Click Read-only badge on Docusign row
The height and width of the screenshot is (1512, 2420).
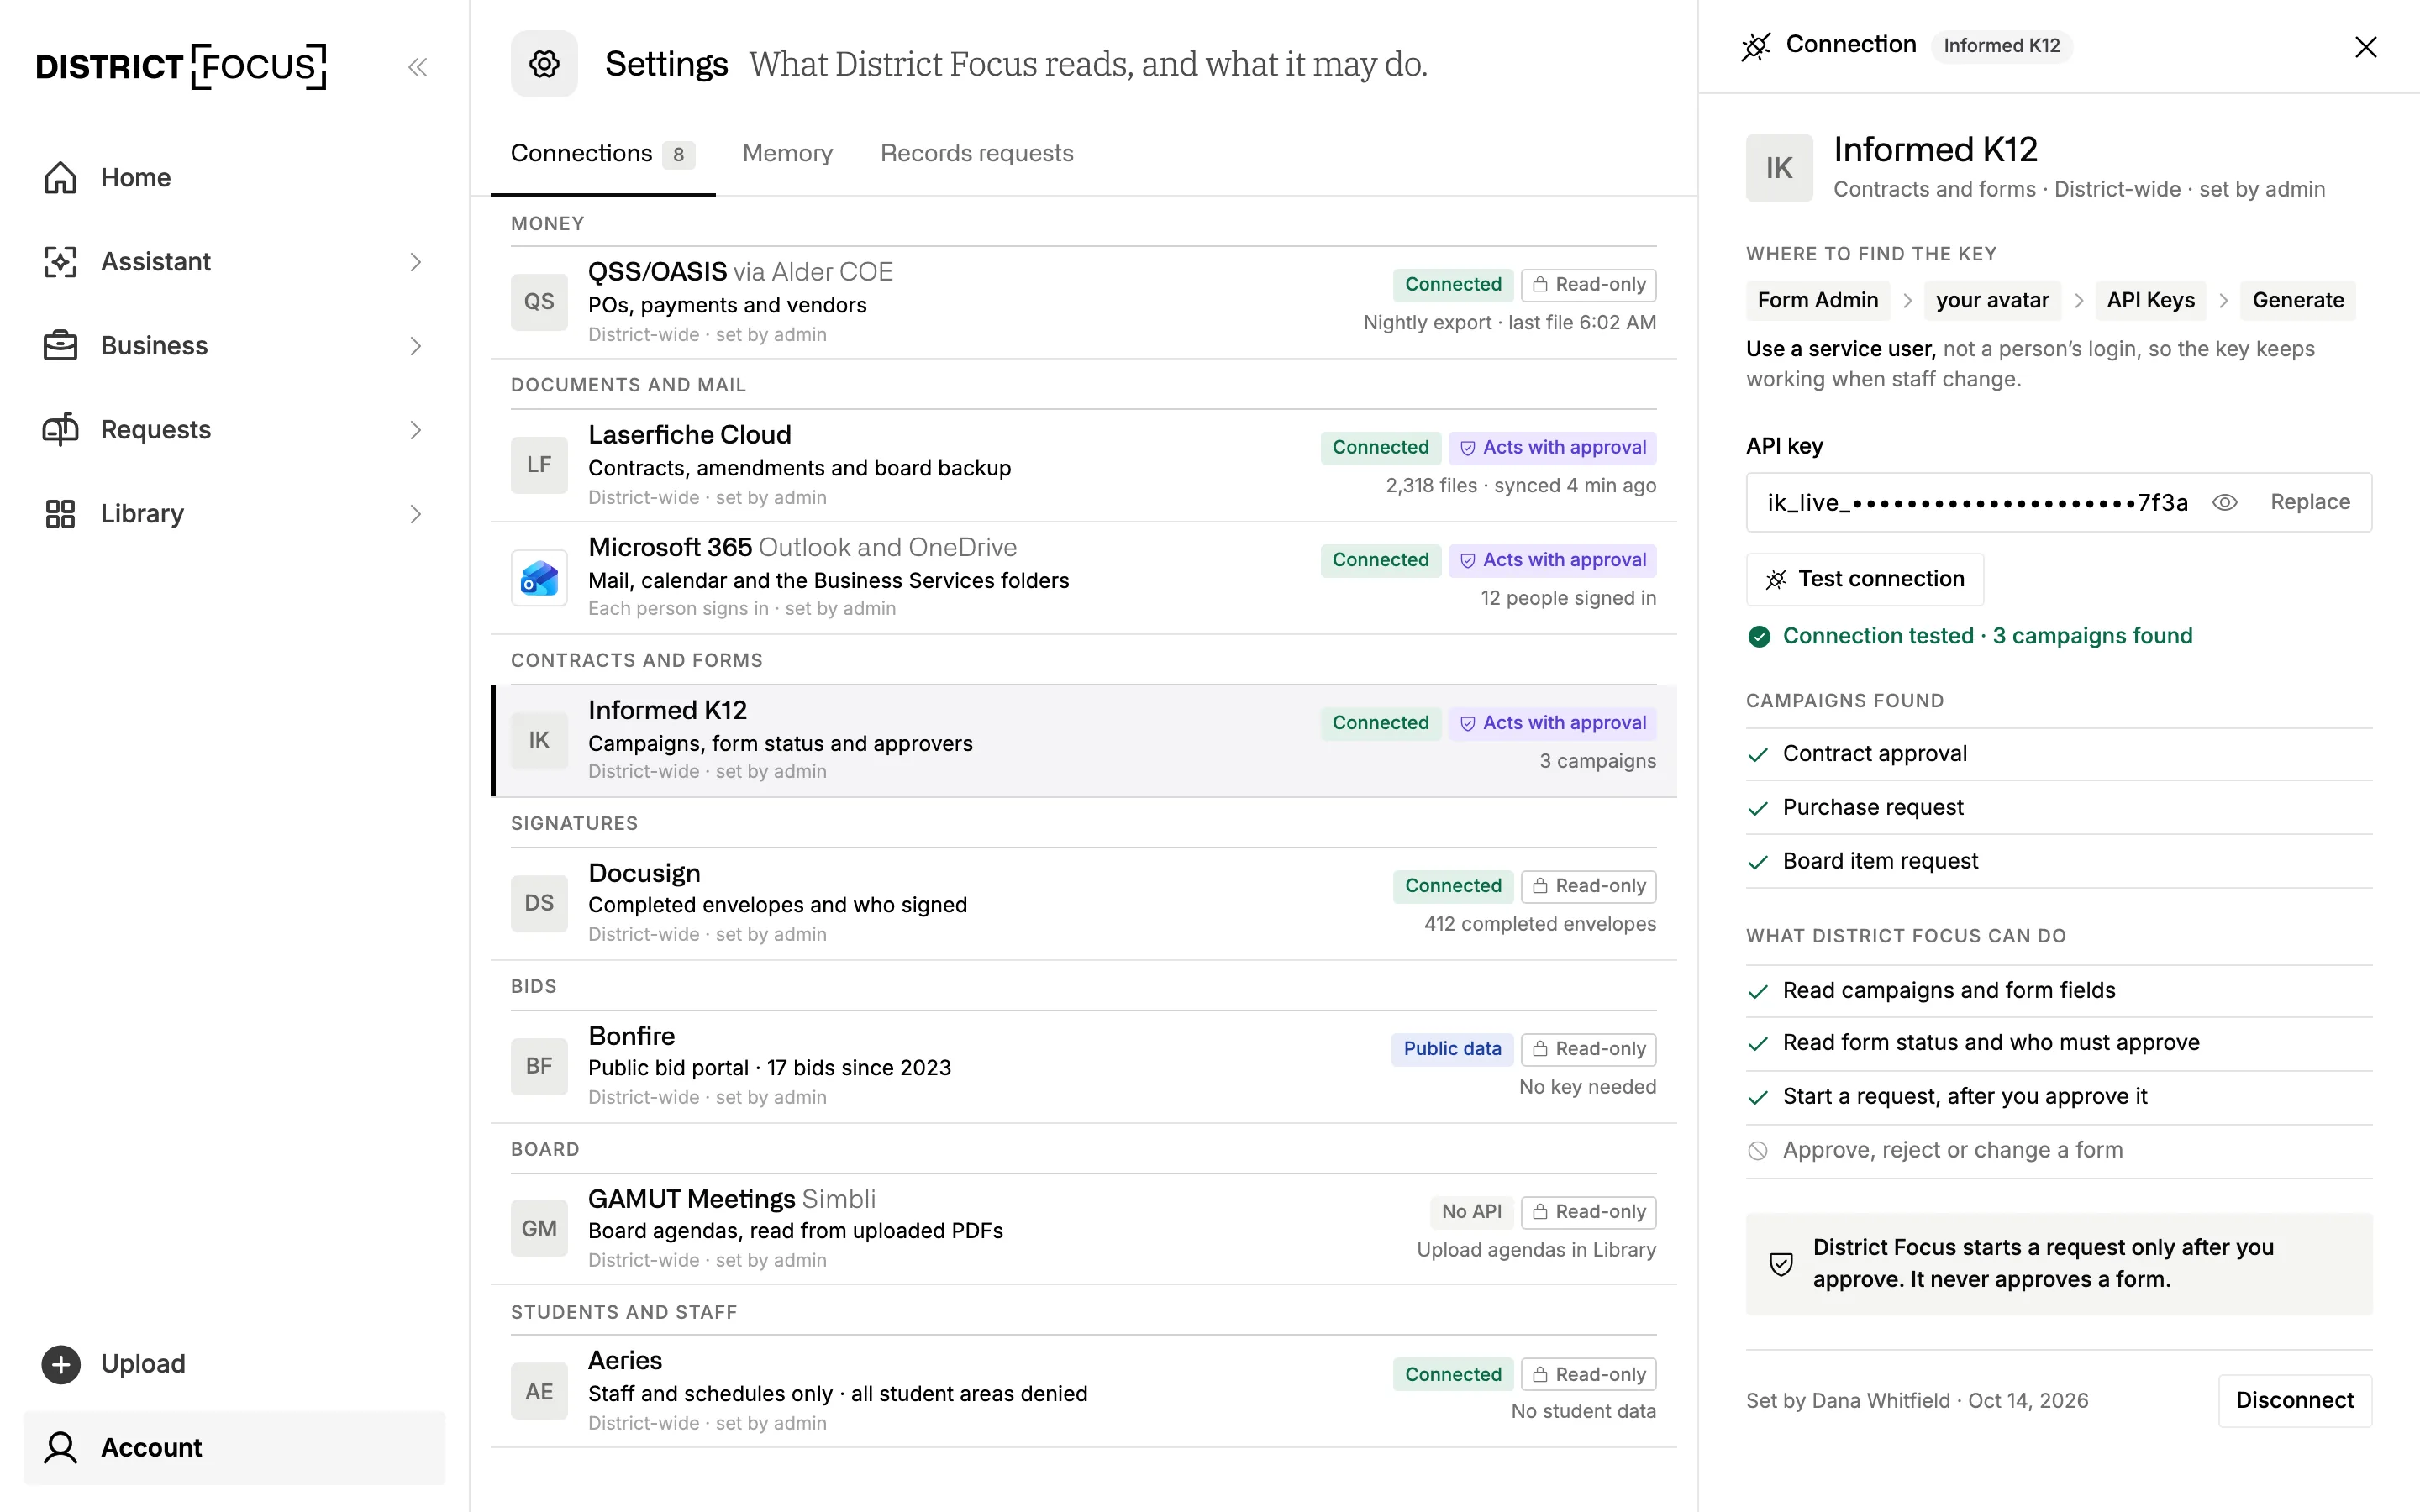[x=1589, y=886]
